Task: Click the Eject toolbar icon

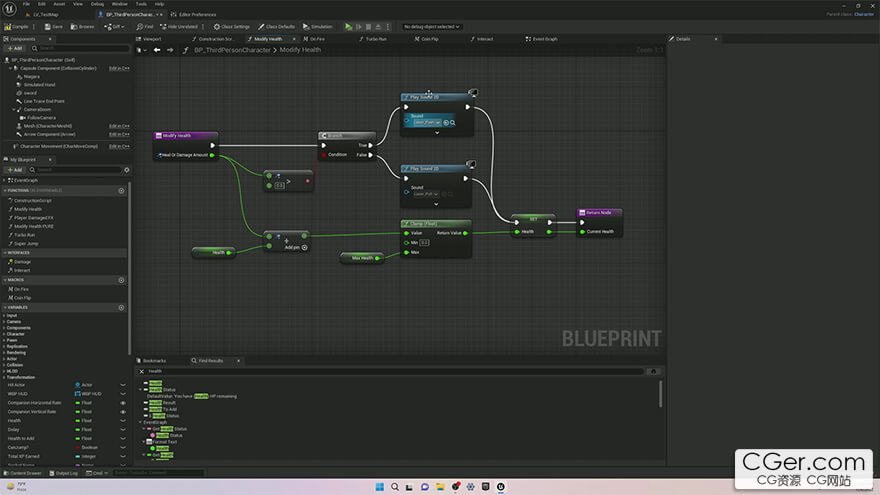Action: coord(378,26)
